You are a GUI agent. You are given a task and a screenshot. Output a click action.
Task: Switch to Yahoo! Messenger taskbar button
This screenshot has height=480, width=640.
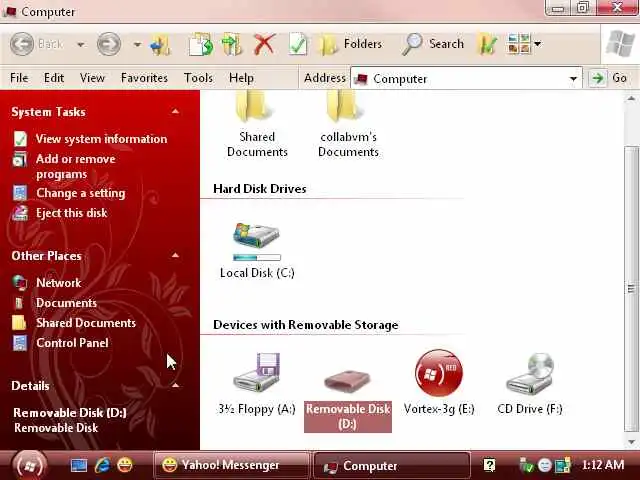pos(231,465)
